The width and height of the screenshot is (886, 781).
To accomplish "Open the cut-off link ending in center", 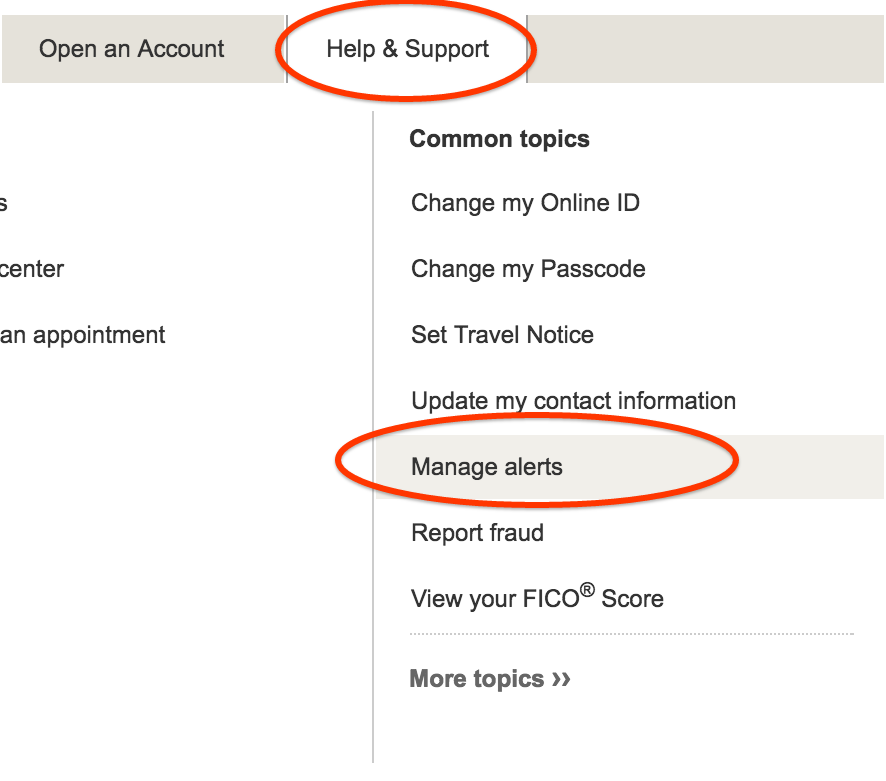I will [31, 269].
